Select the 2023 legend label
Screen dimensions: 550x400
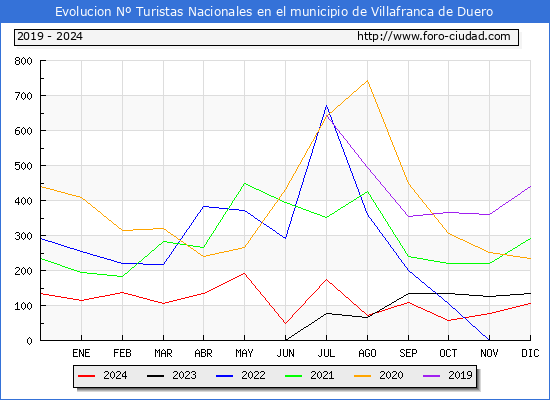tap(184, 375)
